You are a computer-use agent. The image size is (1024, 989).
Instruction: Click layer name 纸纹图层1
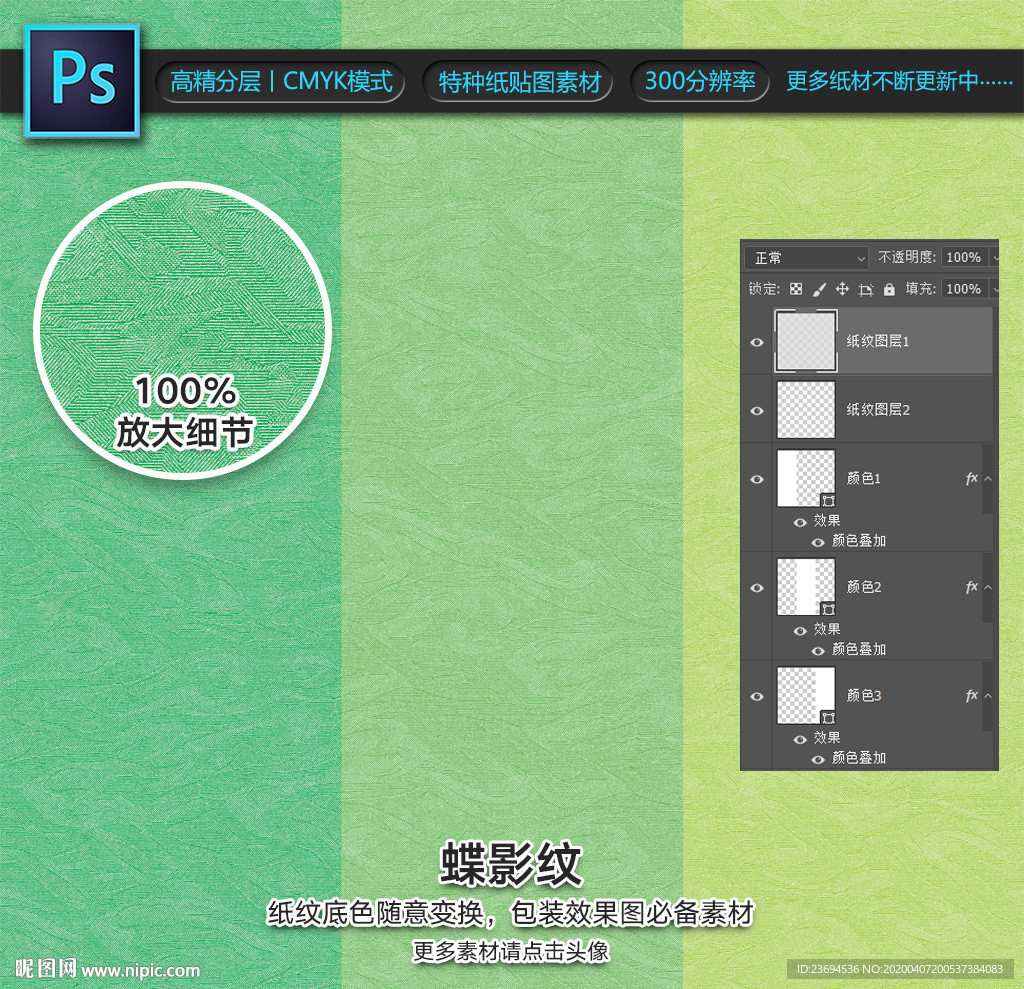coord(878,341)
